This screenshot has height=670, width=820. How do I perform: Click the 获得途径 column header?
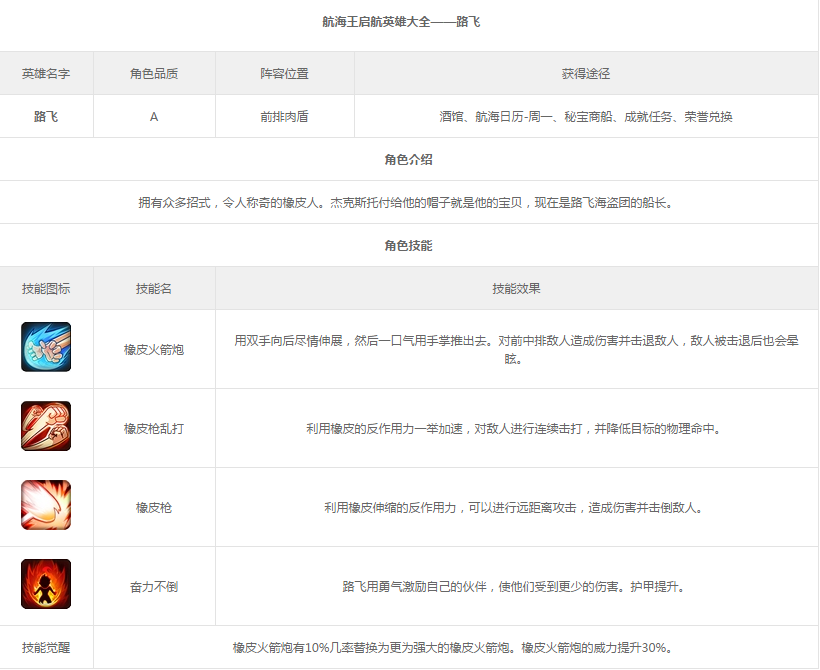point(586,74)
